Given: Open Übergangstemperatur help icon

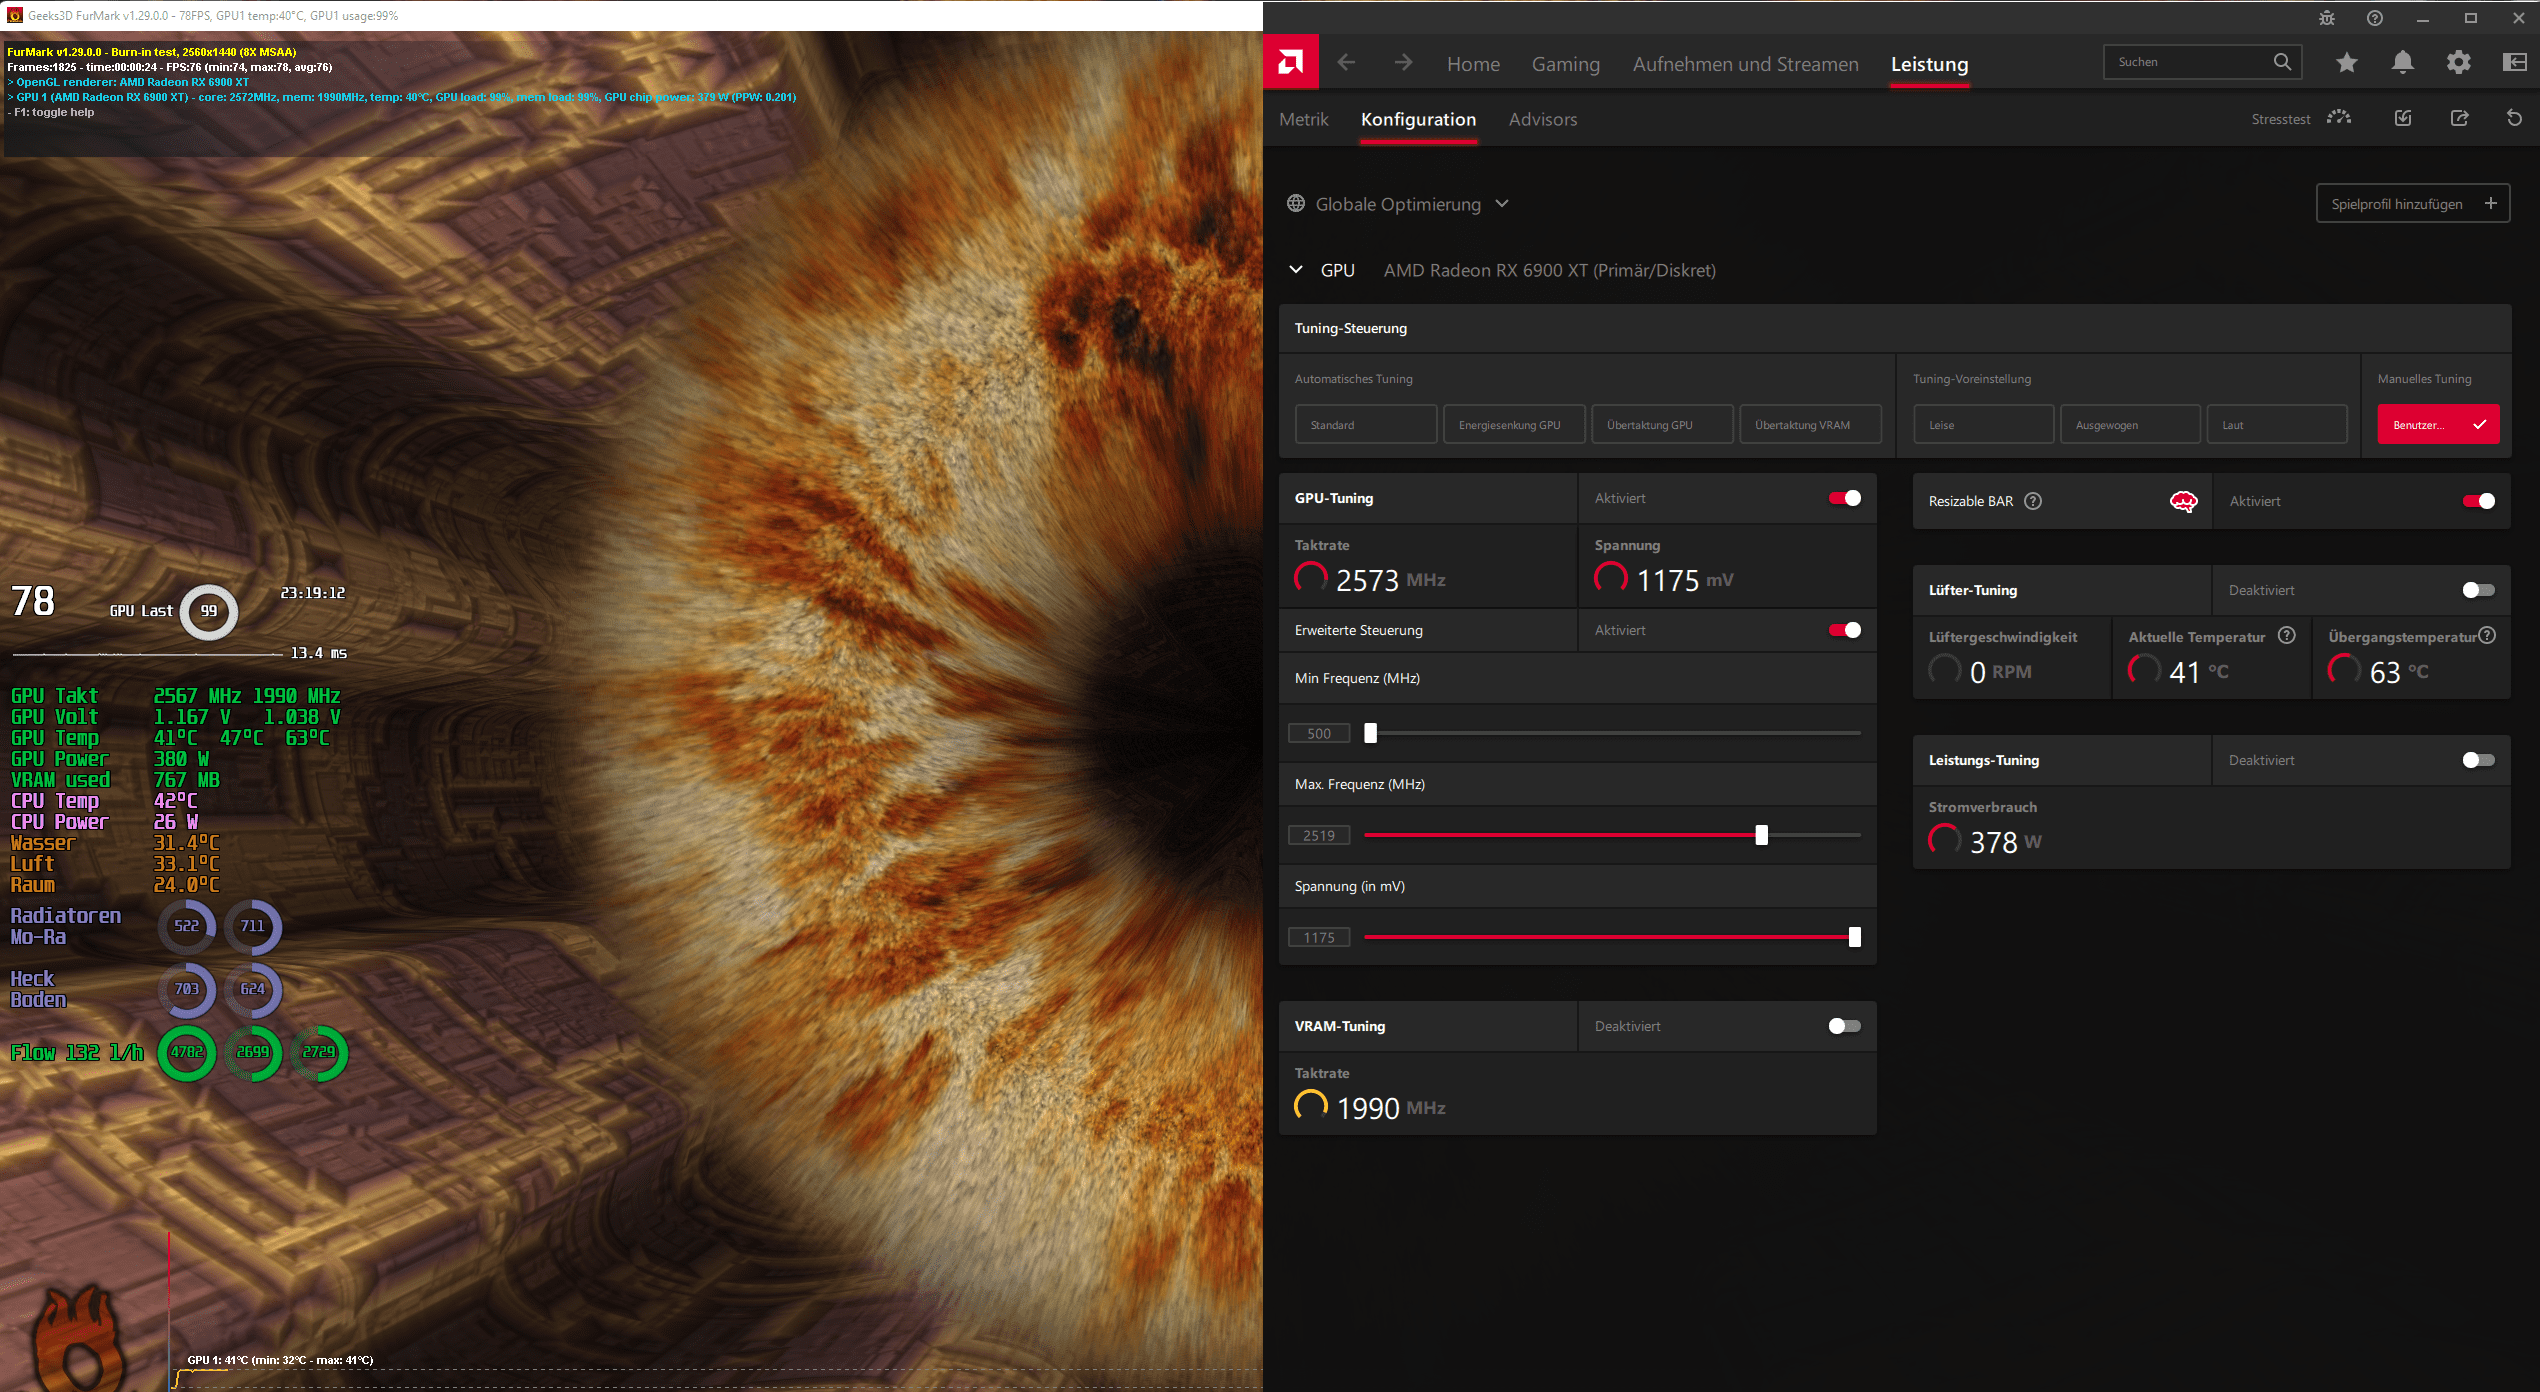Looking at the screenshot, I should 2488,635.
